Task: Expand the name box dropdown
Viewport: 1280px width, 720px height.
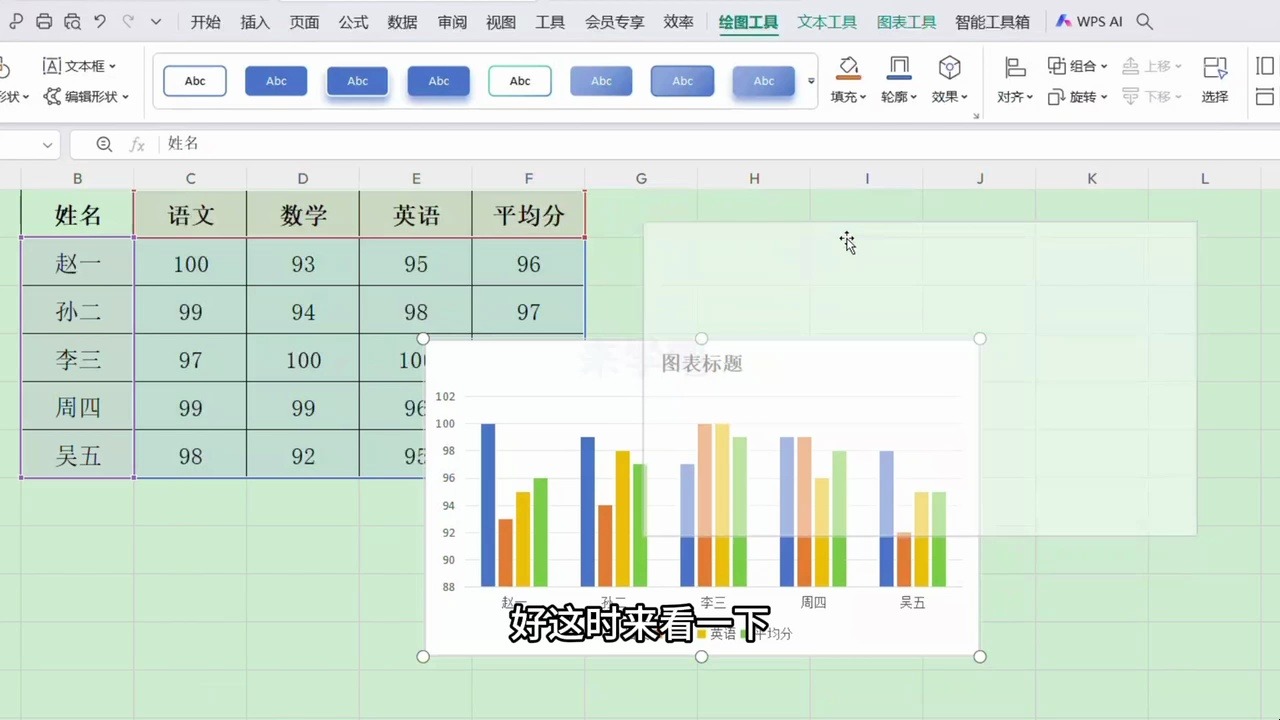Action: [47, 145]
